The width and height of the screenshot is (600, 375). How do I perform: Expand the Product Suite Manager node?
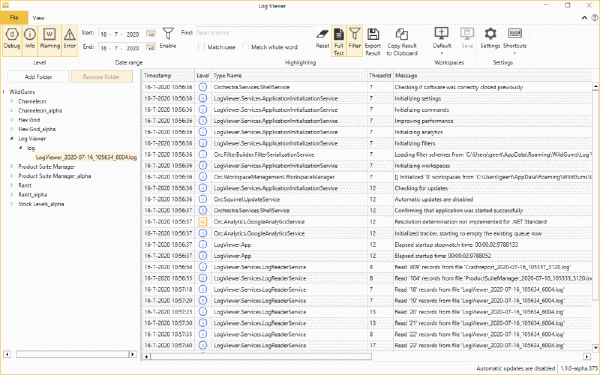12,166
